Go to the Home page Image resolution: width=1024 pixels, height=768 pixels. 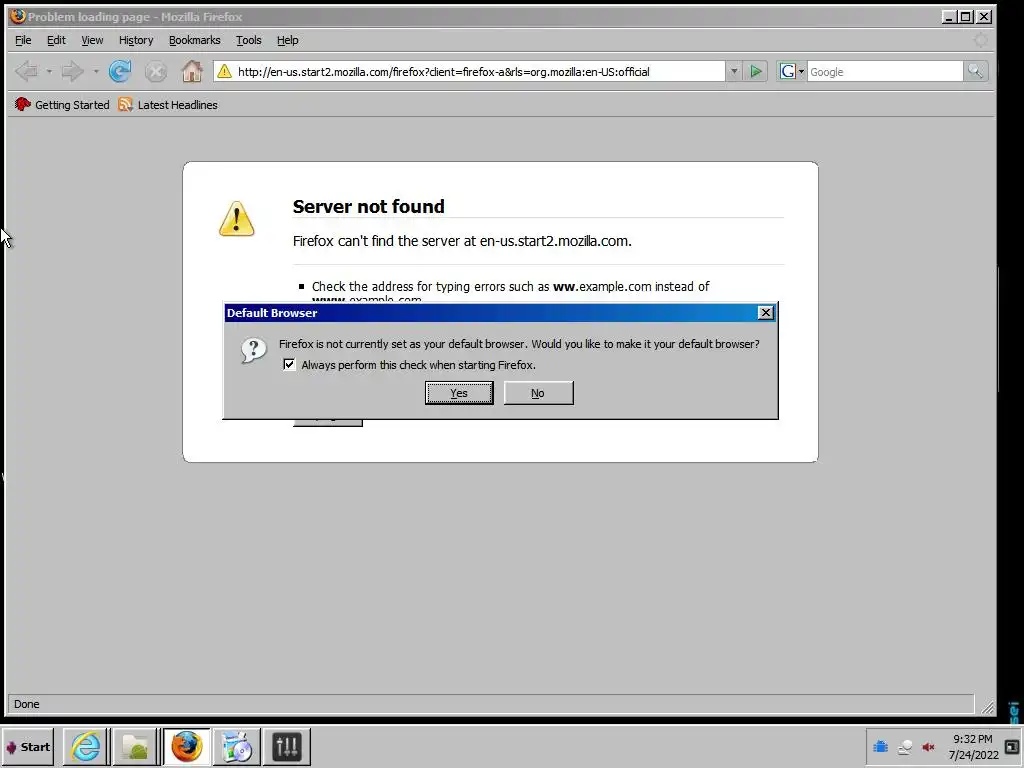click(191, 71)
